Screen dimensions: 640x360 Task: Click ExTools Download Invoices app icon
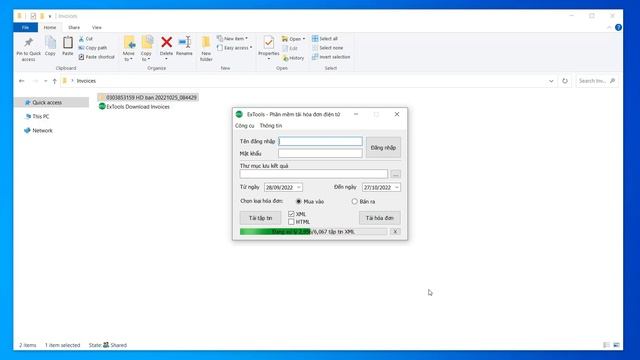coord(102,107)
